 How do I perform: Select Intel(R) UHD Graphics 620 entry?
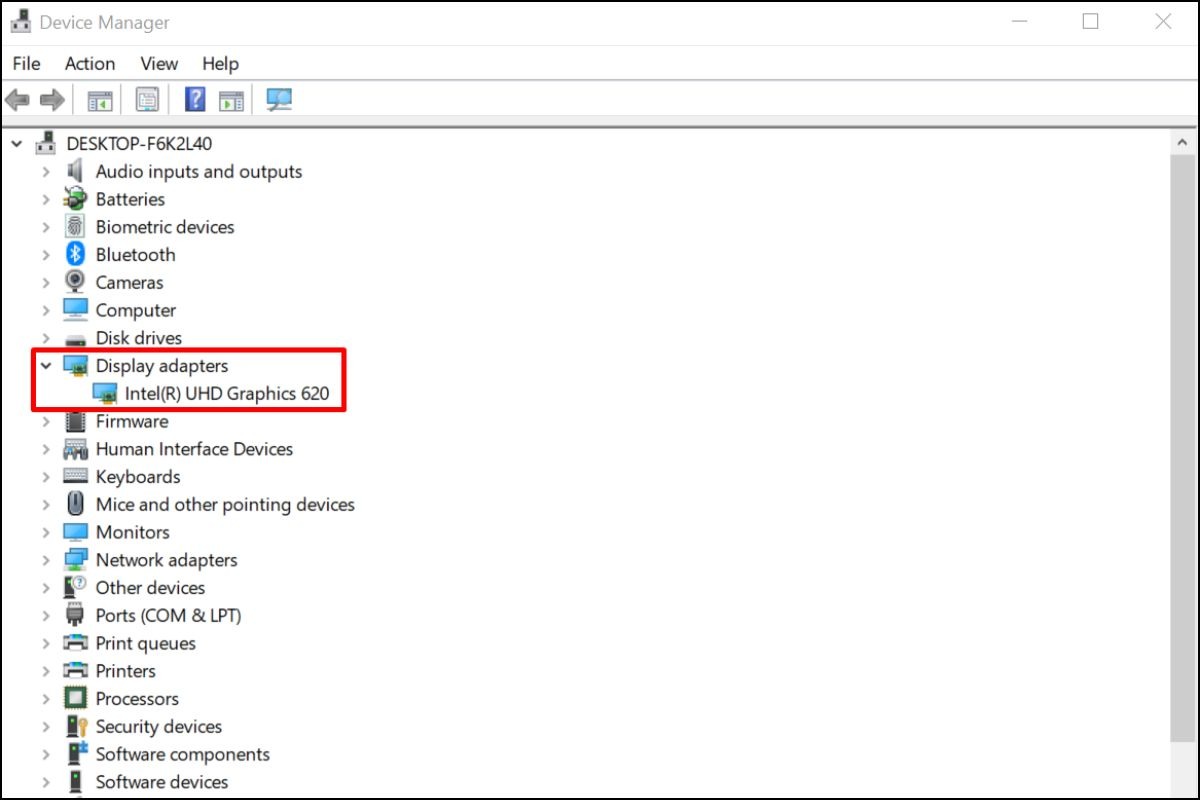click(x=227, y=393)
